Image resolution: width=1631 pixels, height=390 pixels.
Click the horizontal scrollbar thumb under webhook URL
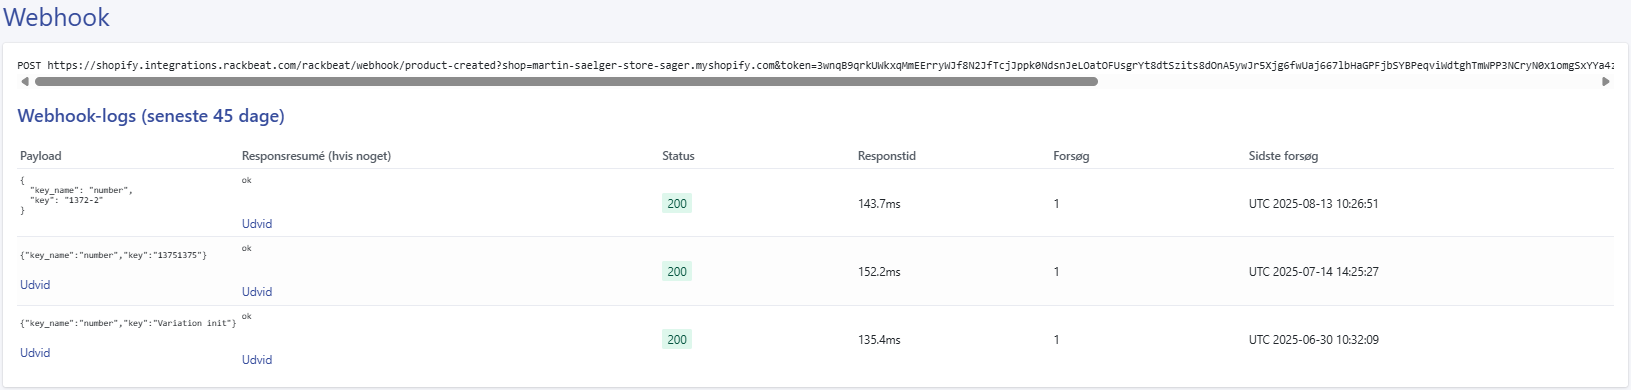[566, 82]
